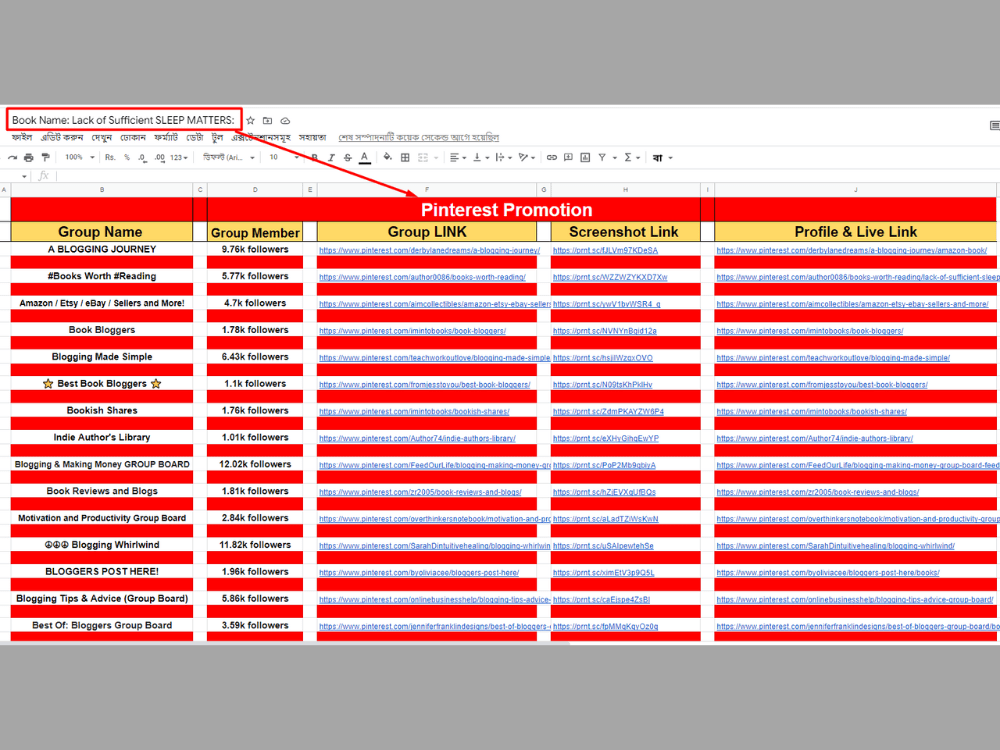Open the font family dropdown

[x=228, y=158]
